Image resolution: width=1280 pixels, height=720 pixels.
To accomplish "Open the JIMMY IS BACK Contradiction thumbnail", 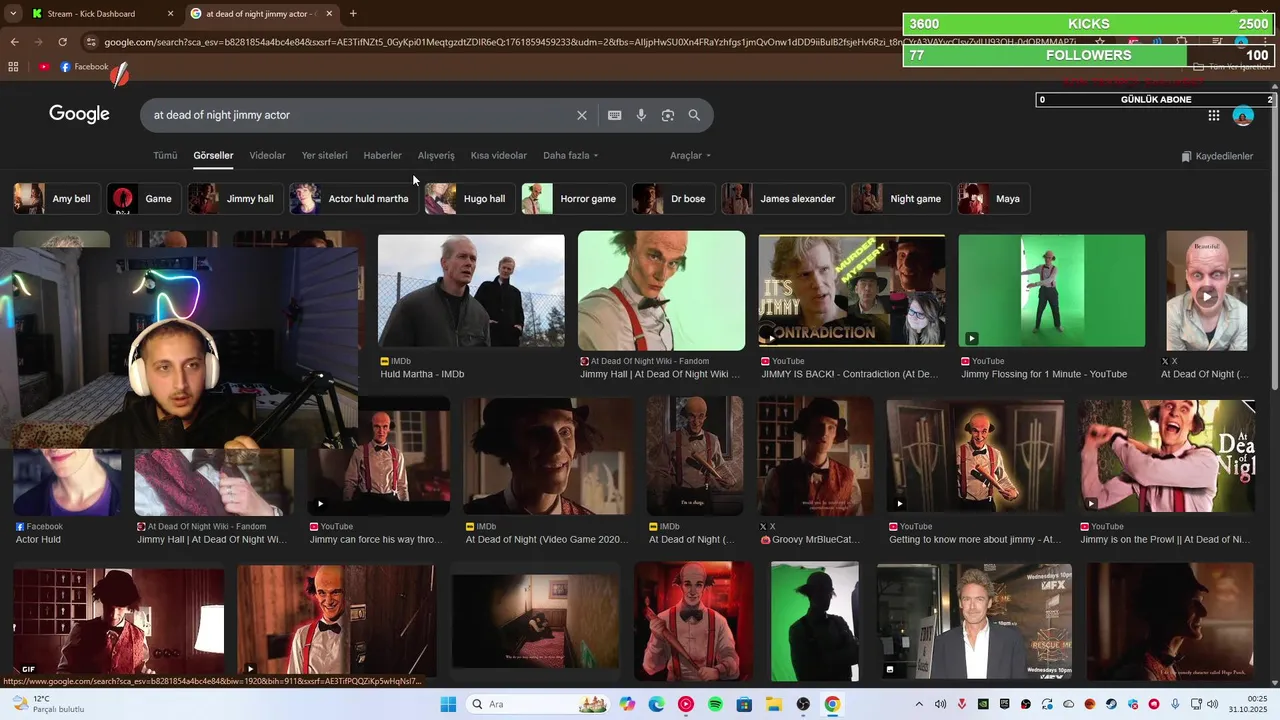I will click(852, 290).
